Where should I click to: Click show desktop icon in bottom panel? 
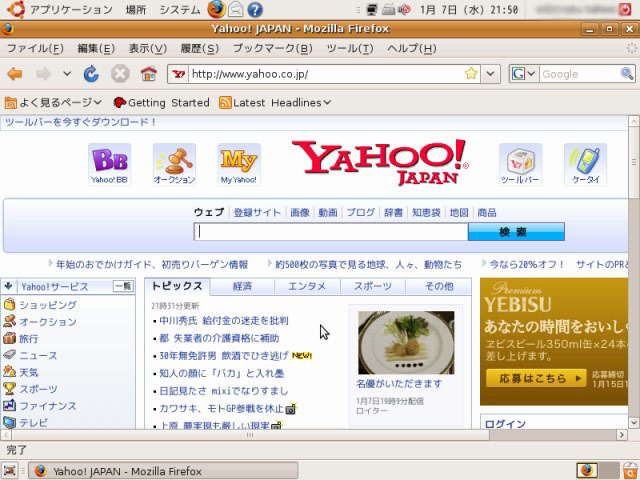tap(10, 471)
